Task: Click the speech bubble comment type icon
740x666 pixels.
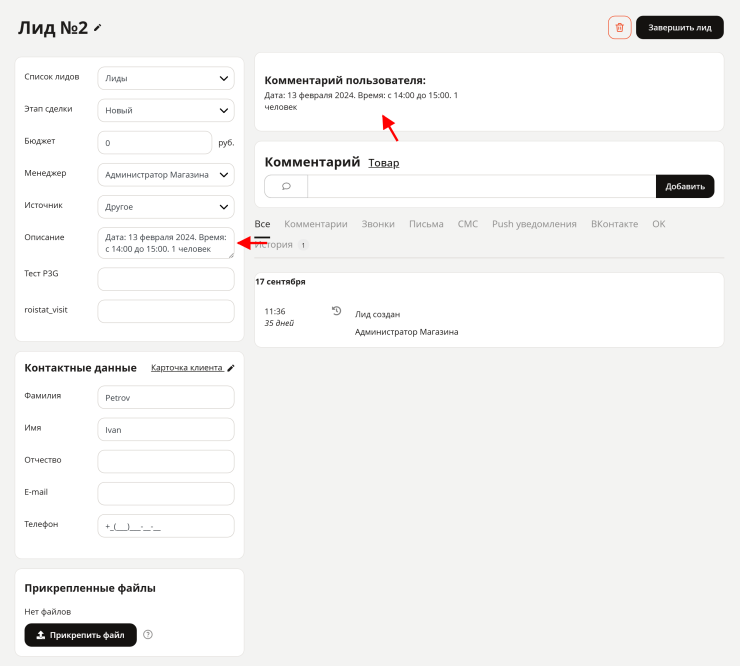Action: click(286, 186)
